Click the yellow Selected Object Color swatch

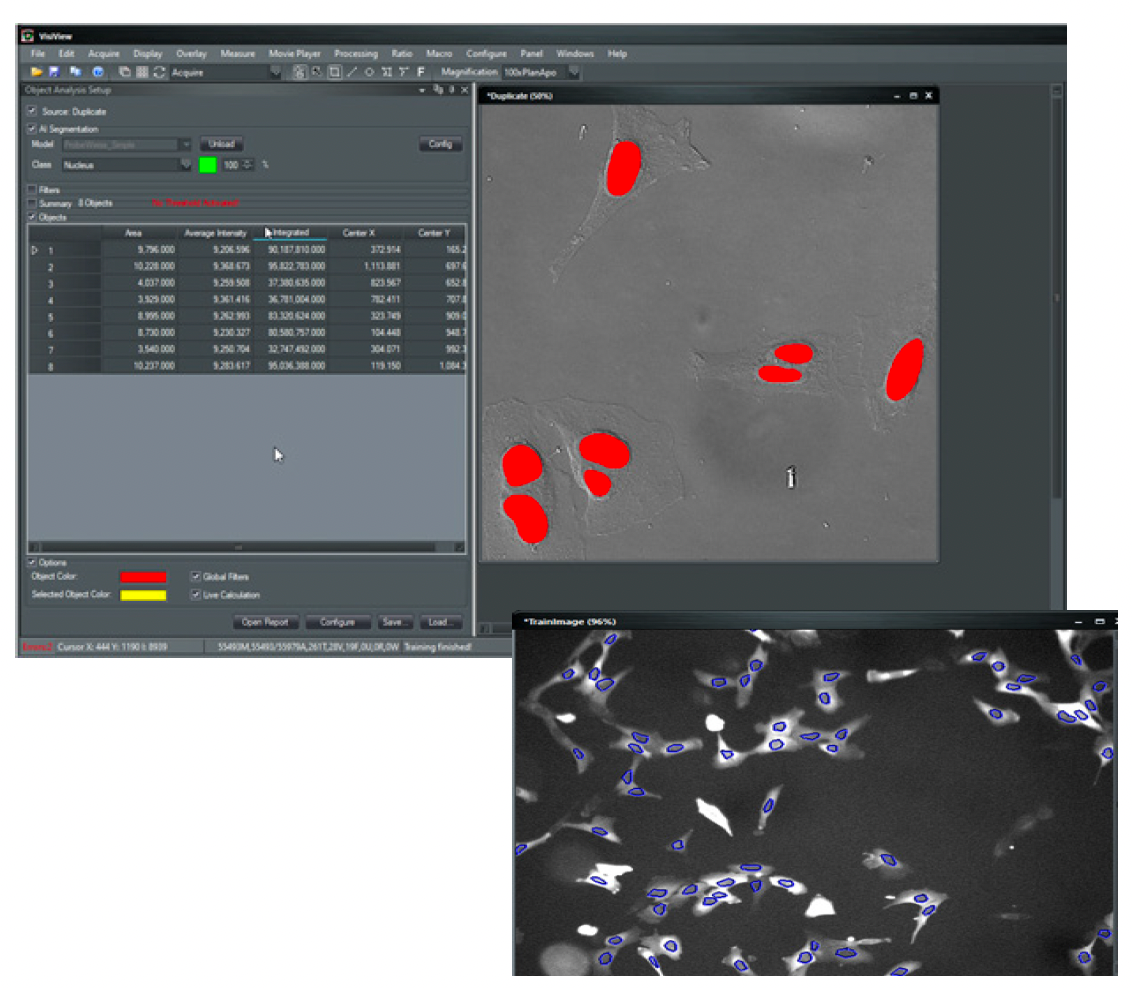point(143,595)
